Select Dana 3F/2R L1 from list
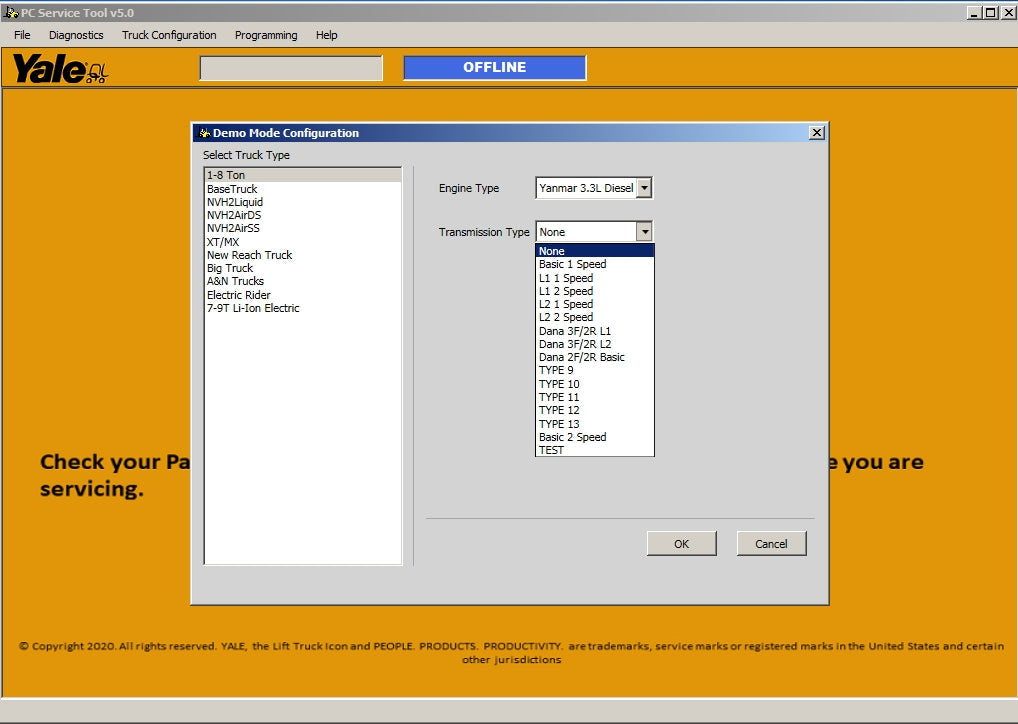Viewport: 1018px width, 724px height. [575, 331]
